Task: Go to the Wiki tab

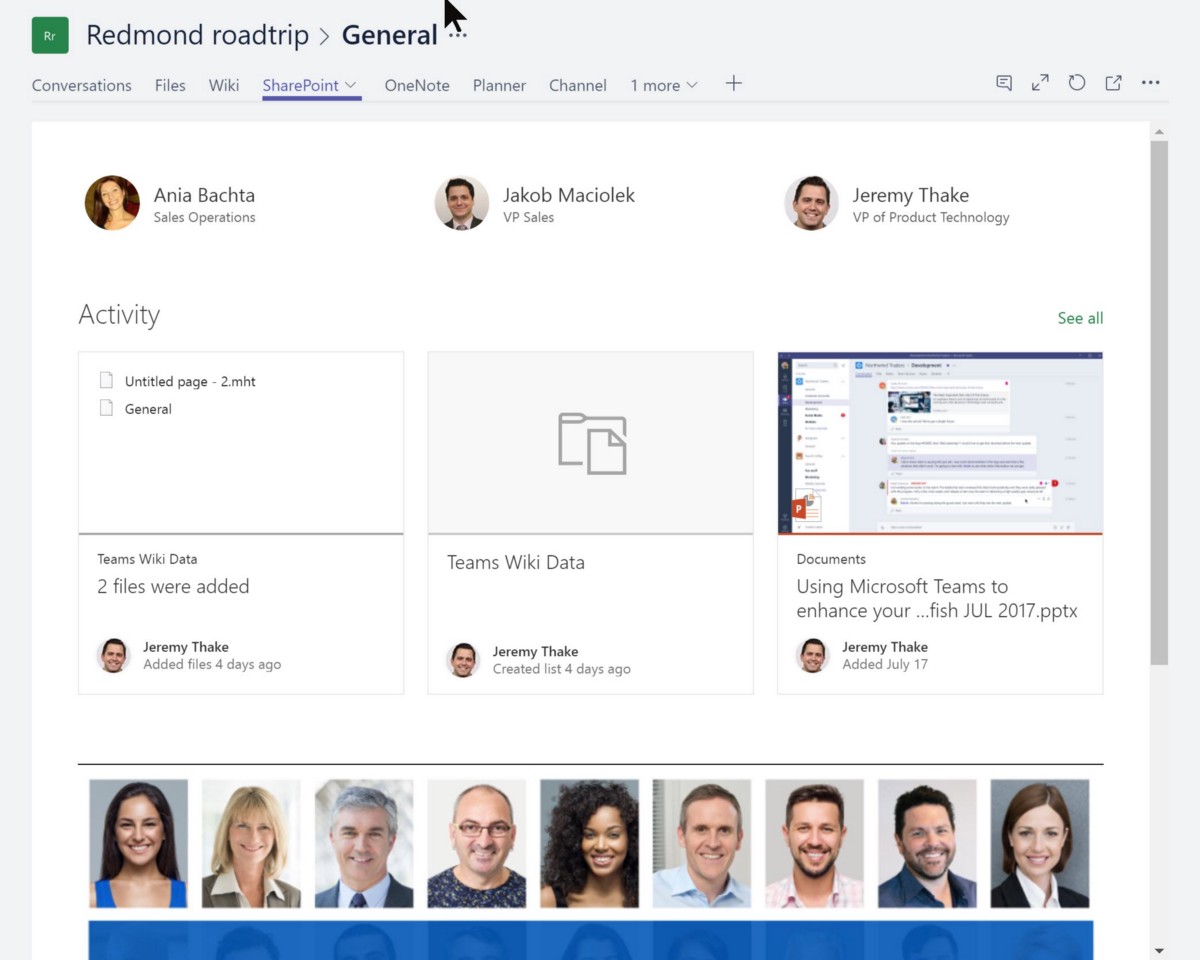Action: [224, 86]
